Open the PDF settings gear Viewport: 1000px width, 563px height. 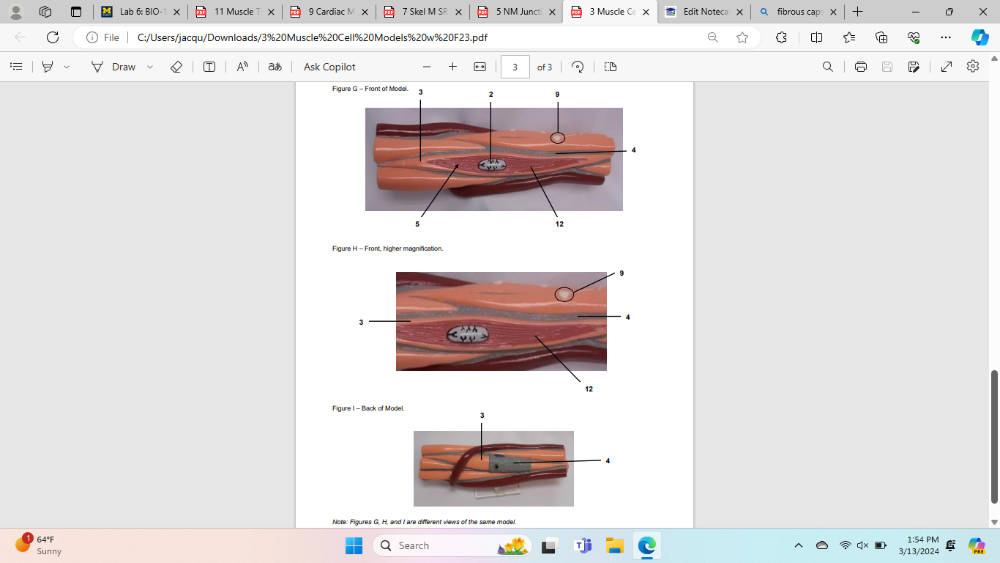(x=973, y=67)
